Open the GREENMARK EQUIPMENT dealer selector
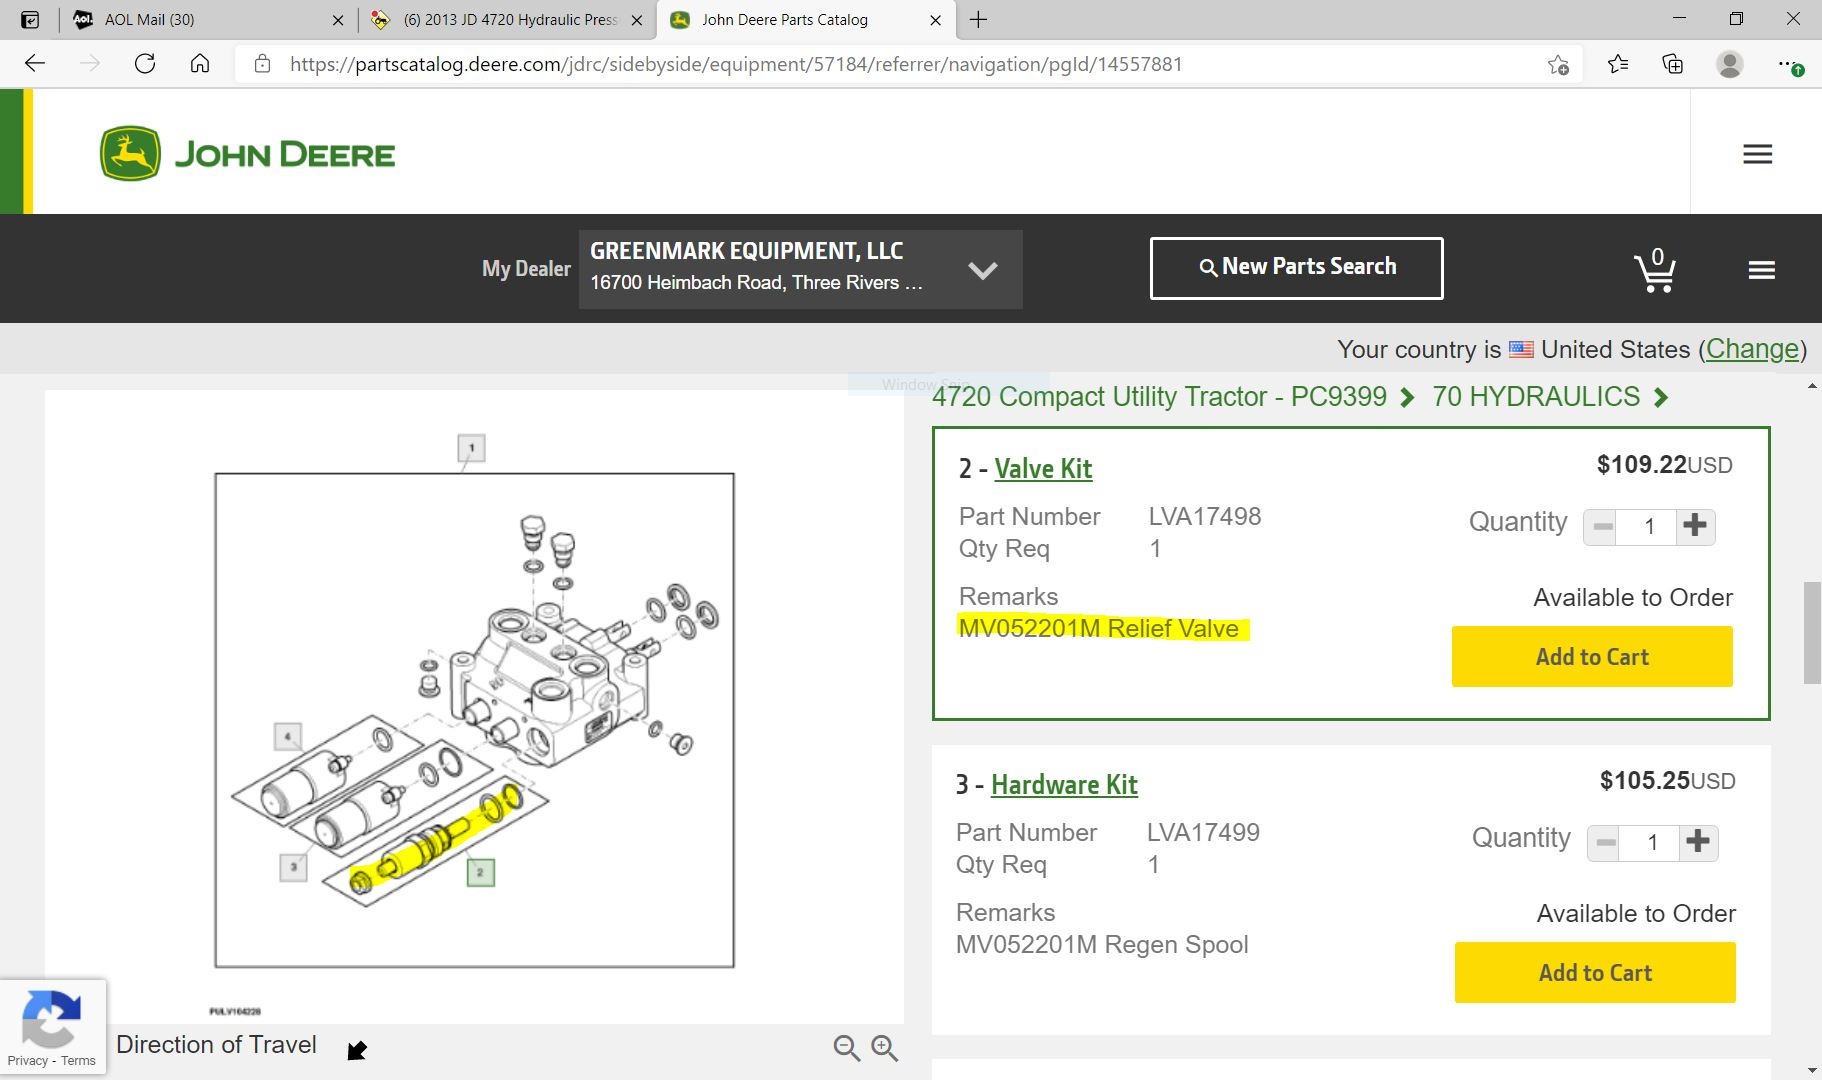This screenshot has width=1822, height=1080. coord(800,269)
